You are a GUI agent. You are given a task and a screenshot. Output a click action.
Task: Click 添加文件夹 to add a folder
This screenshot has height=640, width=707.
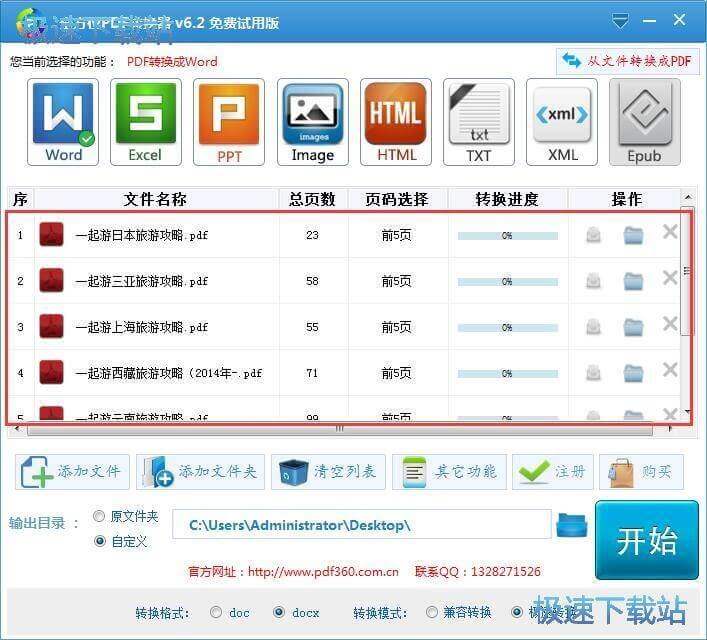[200, 472]
